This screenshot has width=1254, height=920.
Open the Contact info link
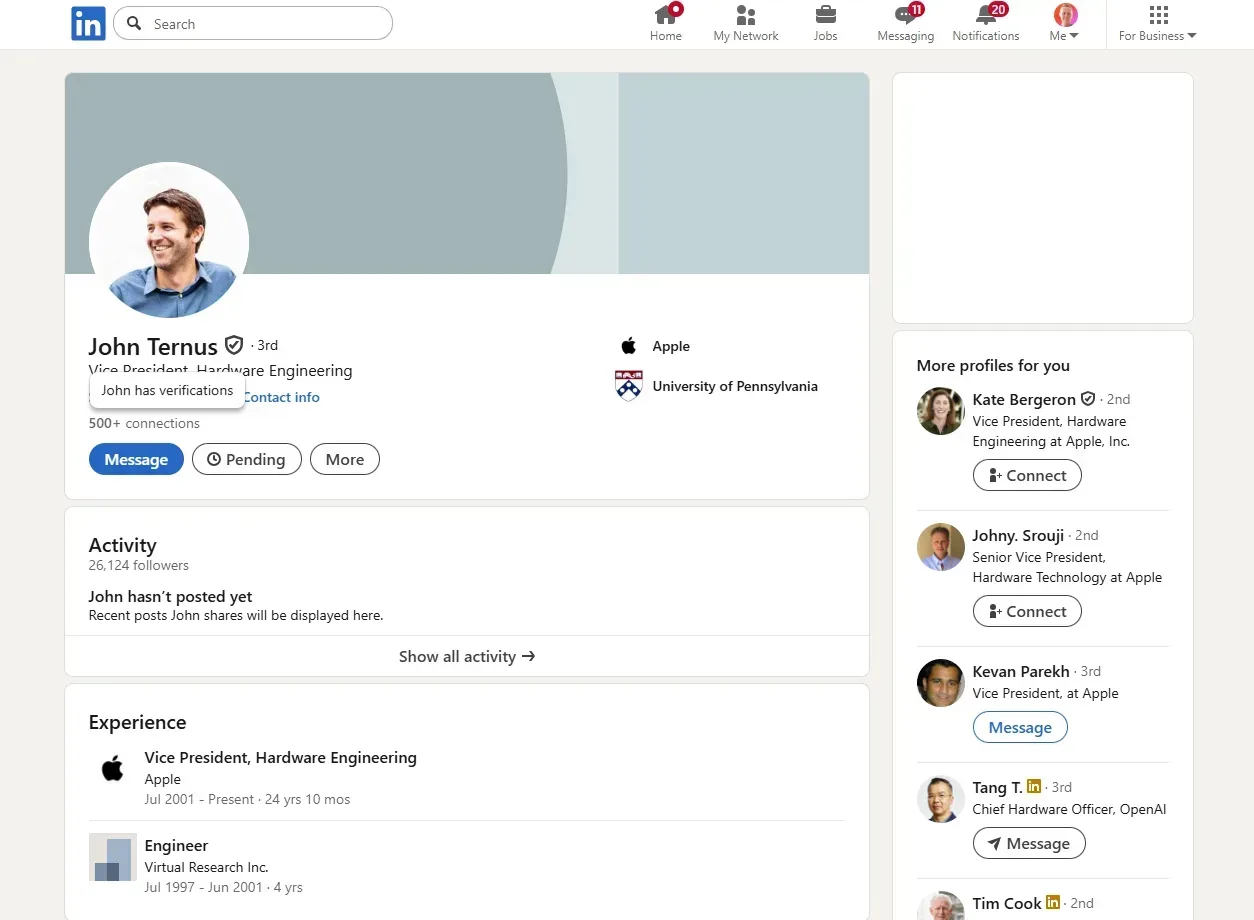[x=281, y=397]
